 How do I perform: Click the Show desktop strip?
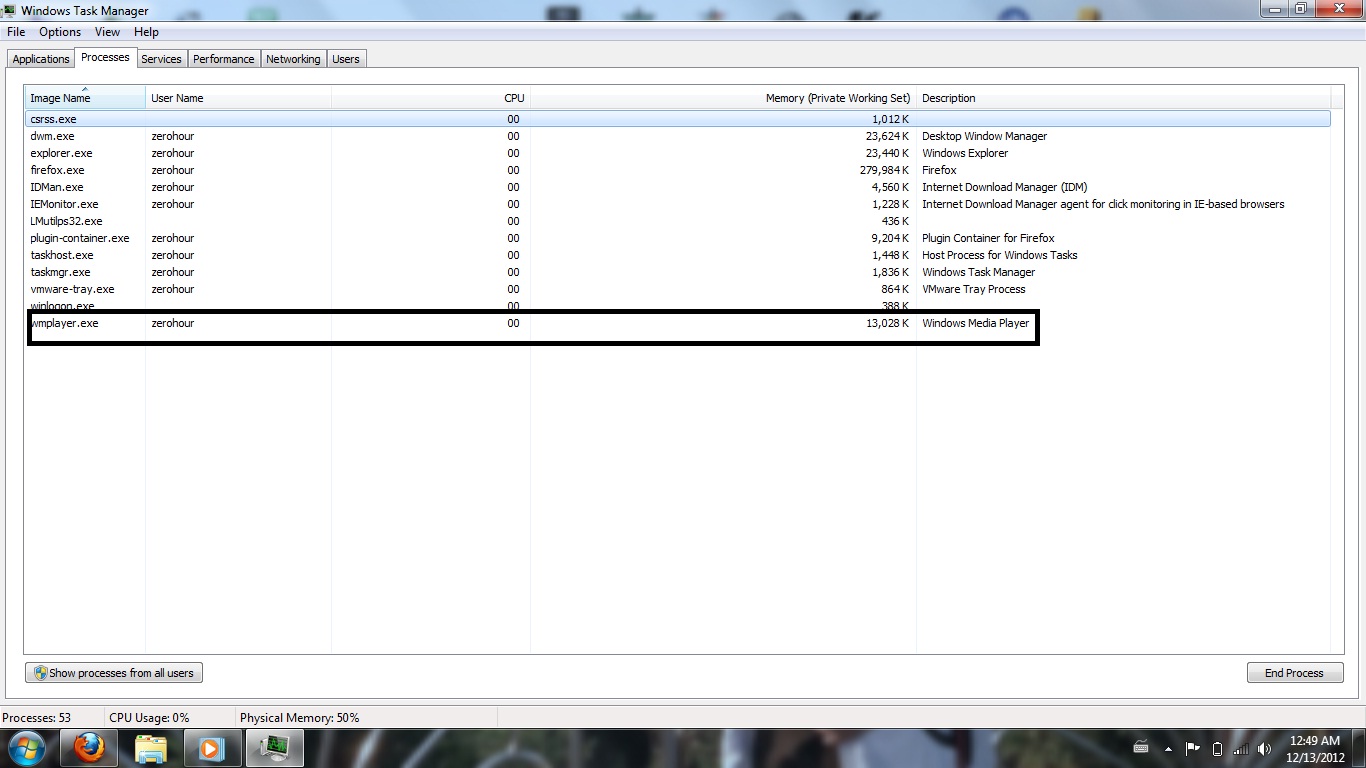point(1359,748)
